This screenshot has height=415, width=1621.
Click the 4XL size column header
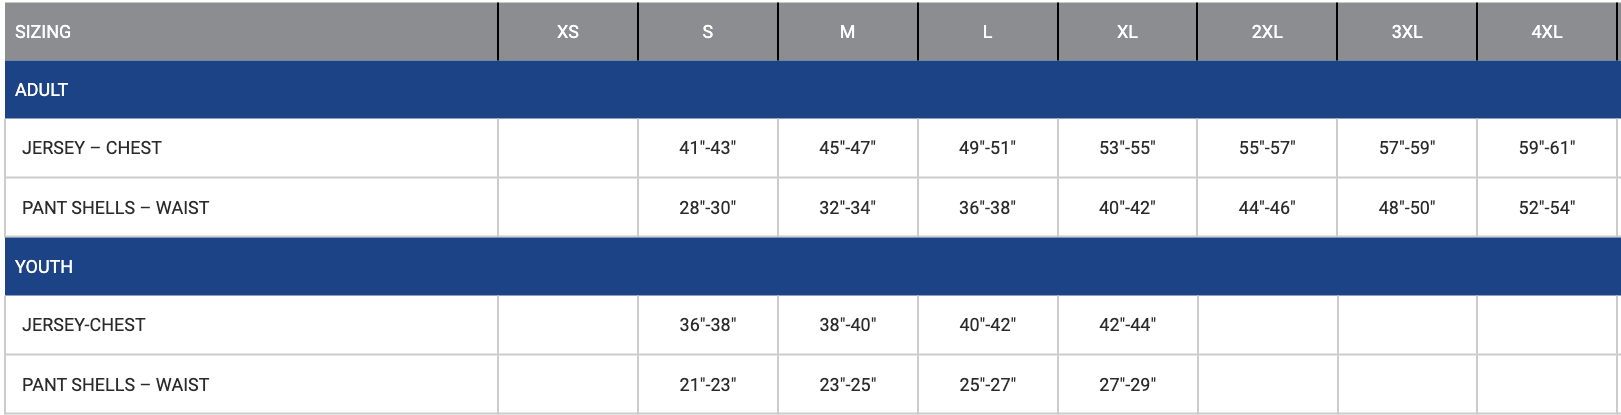[x=1546, y=32]
